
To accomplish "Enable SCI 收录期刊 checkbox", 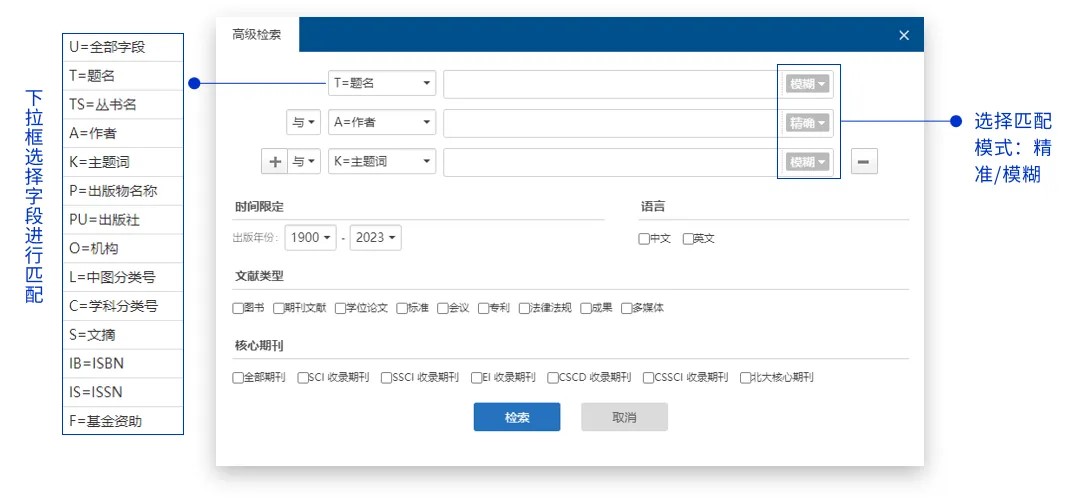I will [303, 378].
